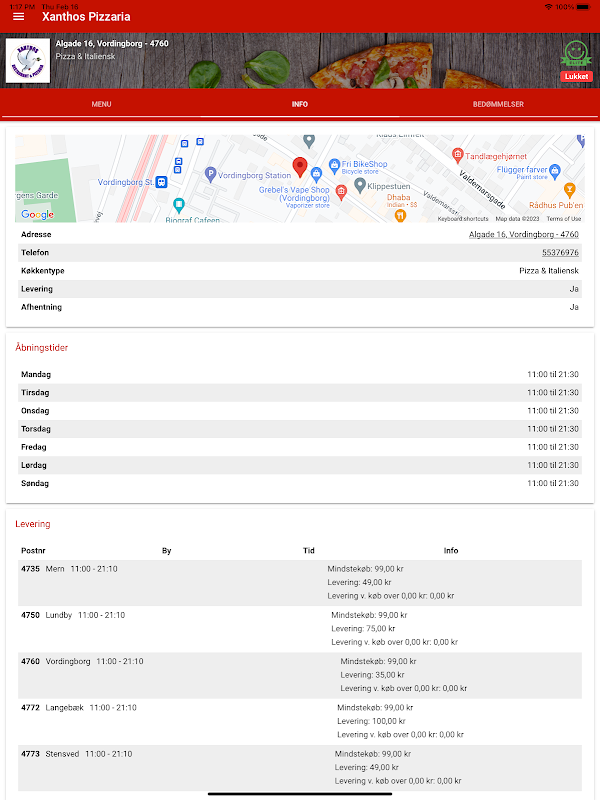Click the Postnr column header
This screenshot has width=600, height=800.
(x=33, y=551)
